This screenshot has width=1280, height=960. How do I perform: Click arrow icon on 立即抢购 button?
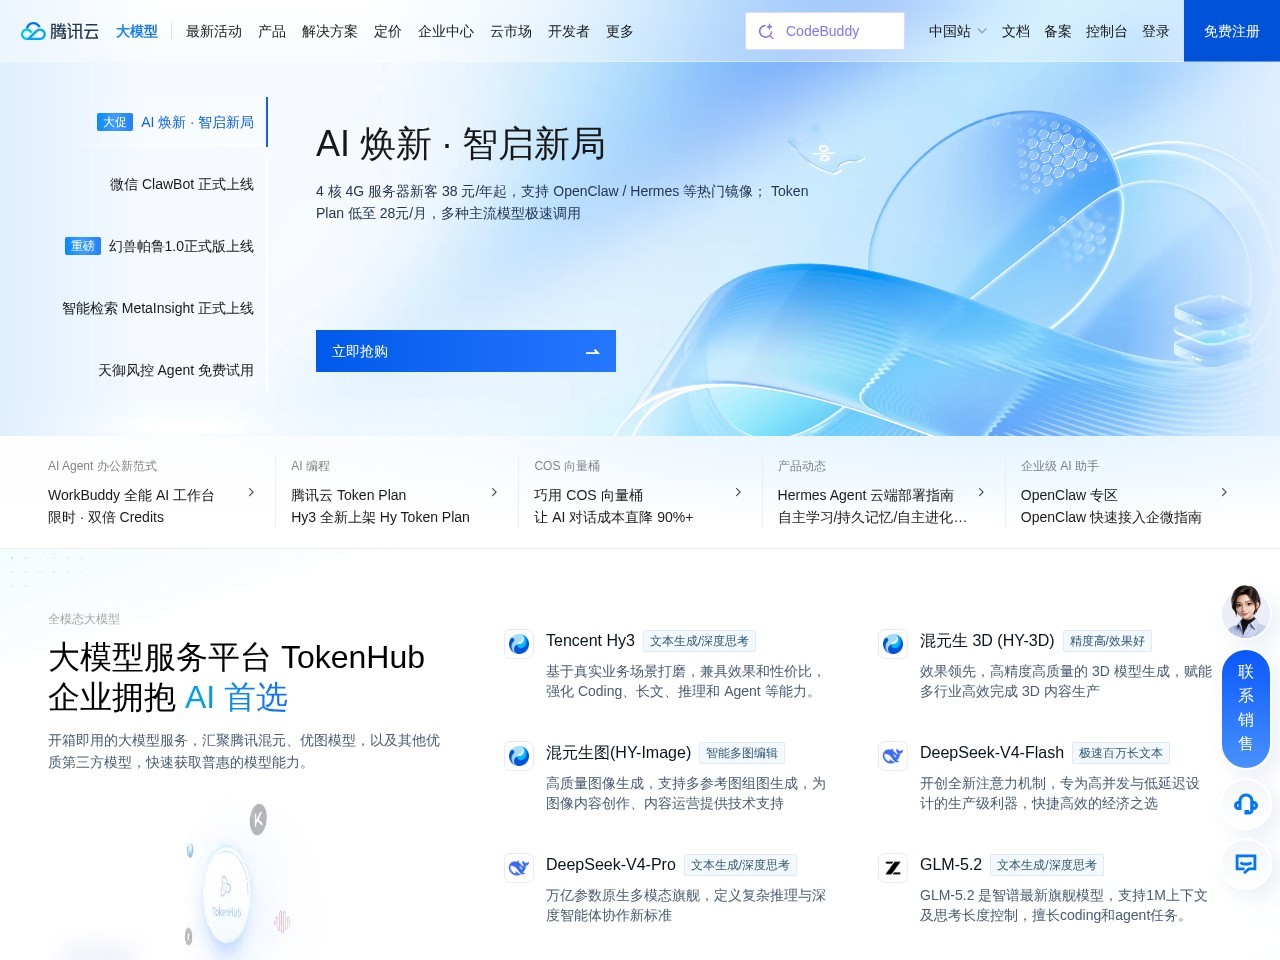[592, 352]
